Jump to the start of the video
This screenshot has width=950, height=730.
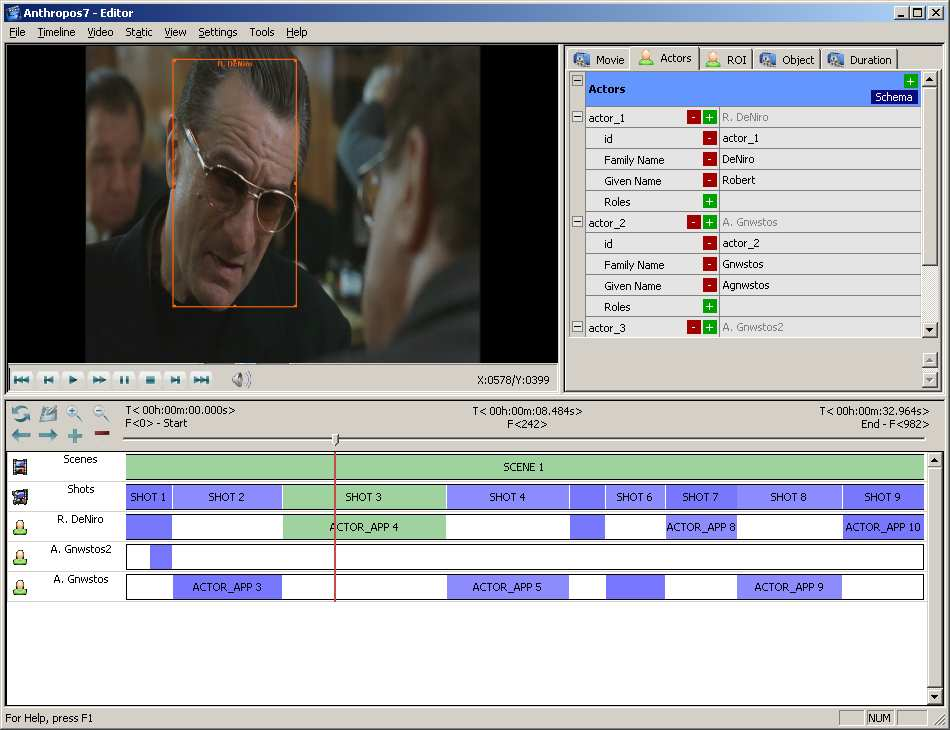pyautogui.click(x=22, y=380)
